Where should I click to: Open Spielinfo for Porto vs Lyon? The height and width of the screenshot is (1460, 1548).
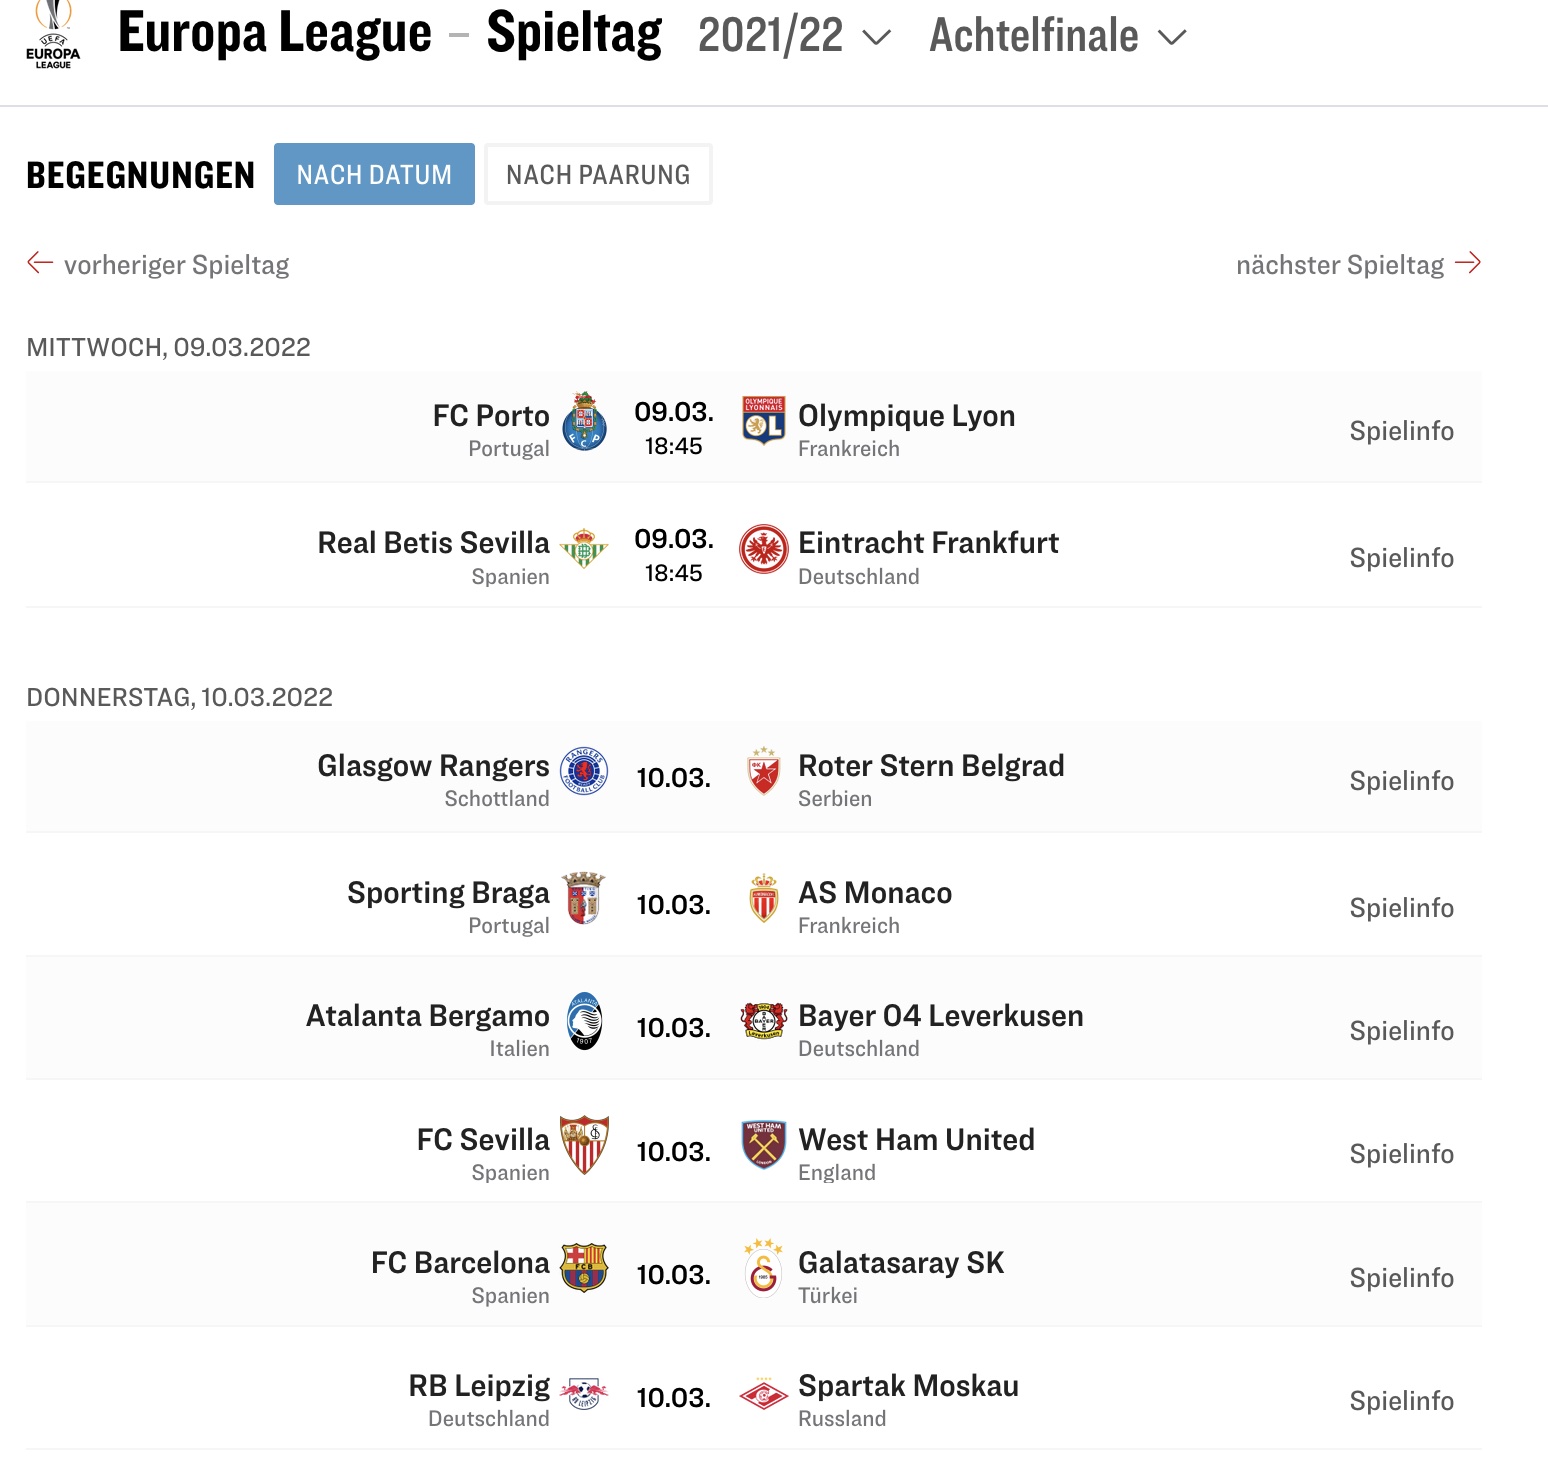(x=1401, y=431)
